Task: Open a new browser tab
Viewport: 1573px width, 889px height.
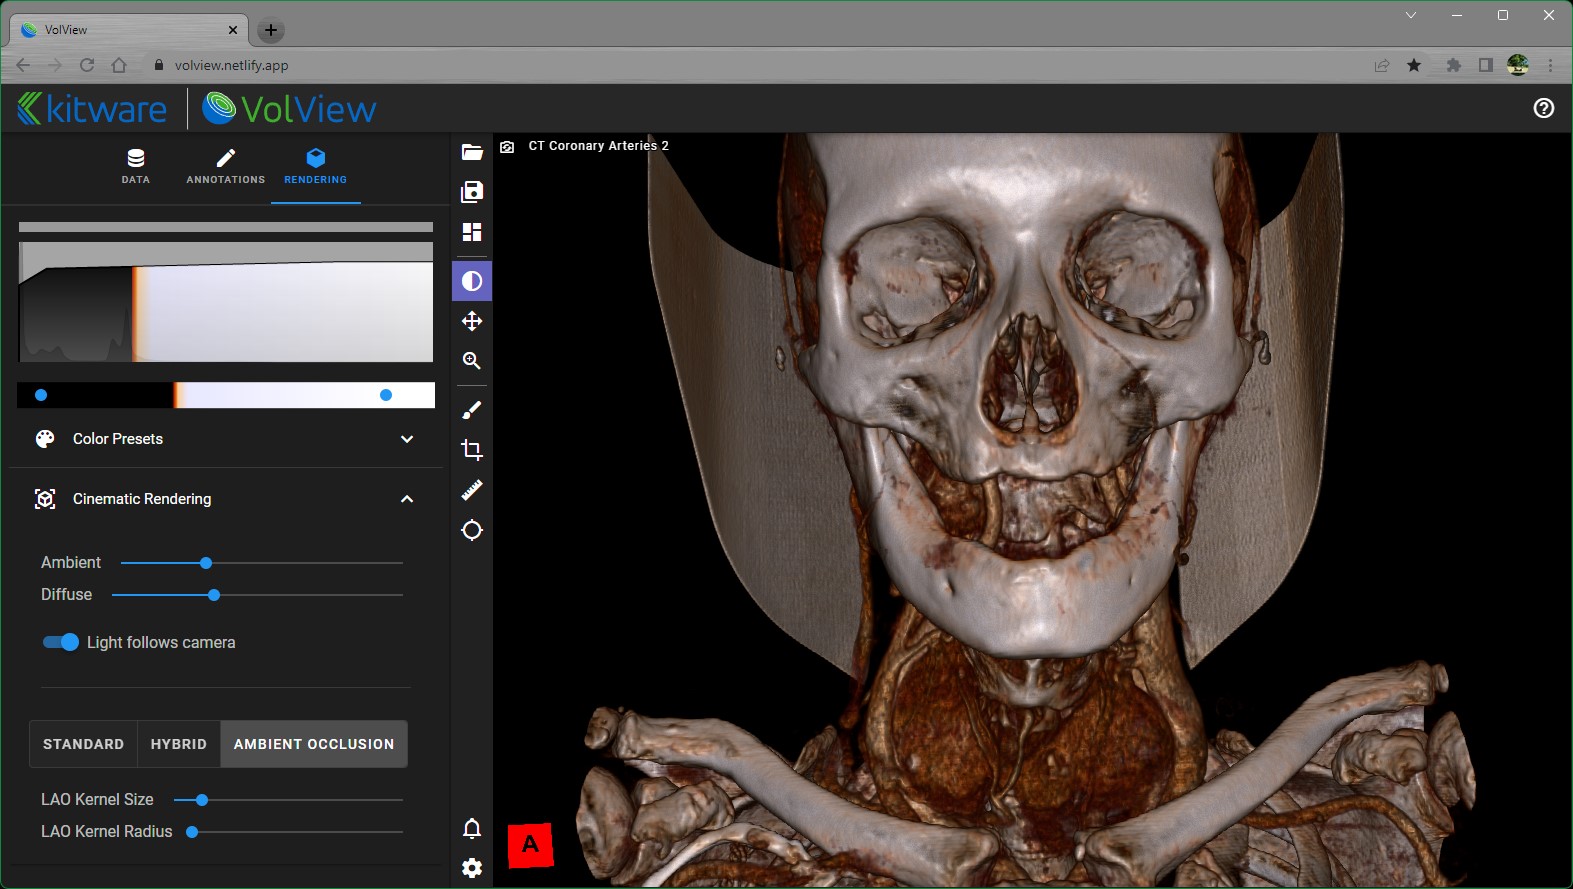Action: (x=271, y=30)
